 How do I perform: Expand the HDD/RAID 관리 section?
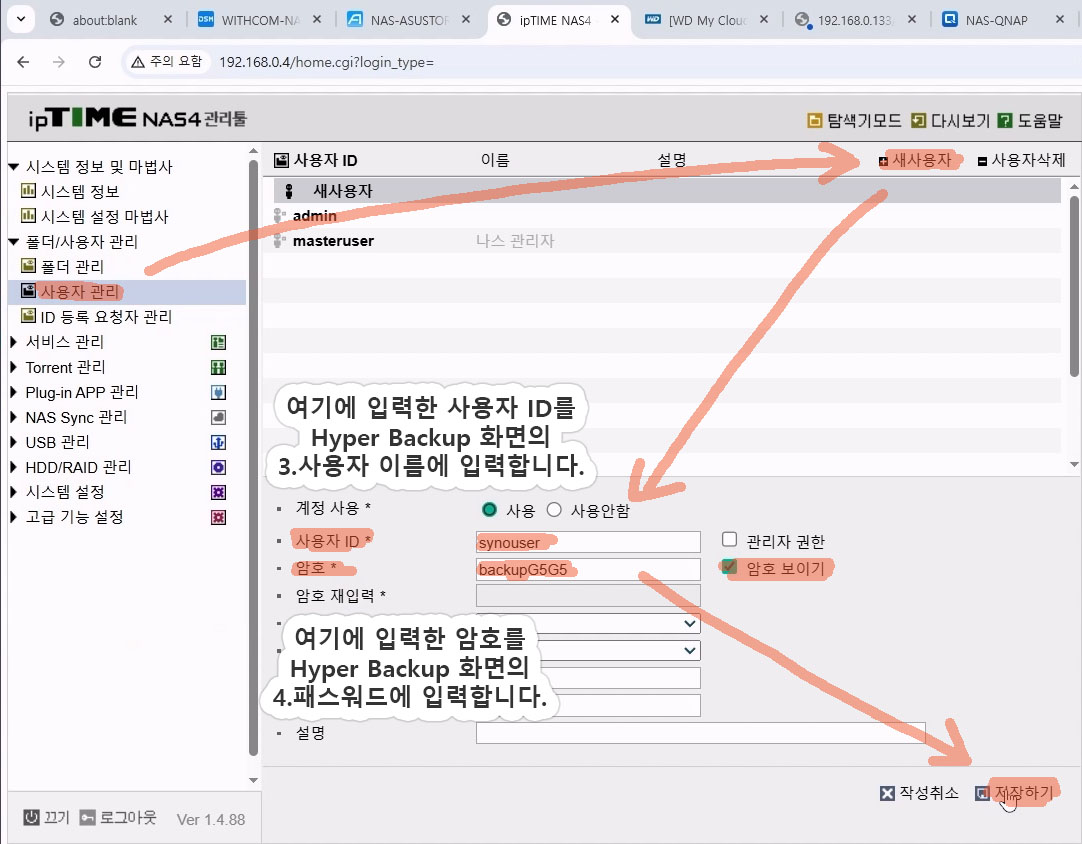click(14, 467)
